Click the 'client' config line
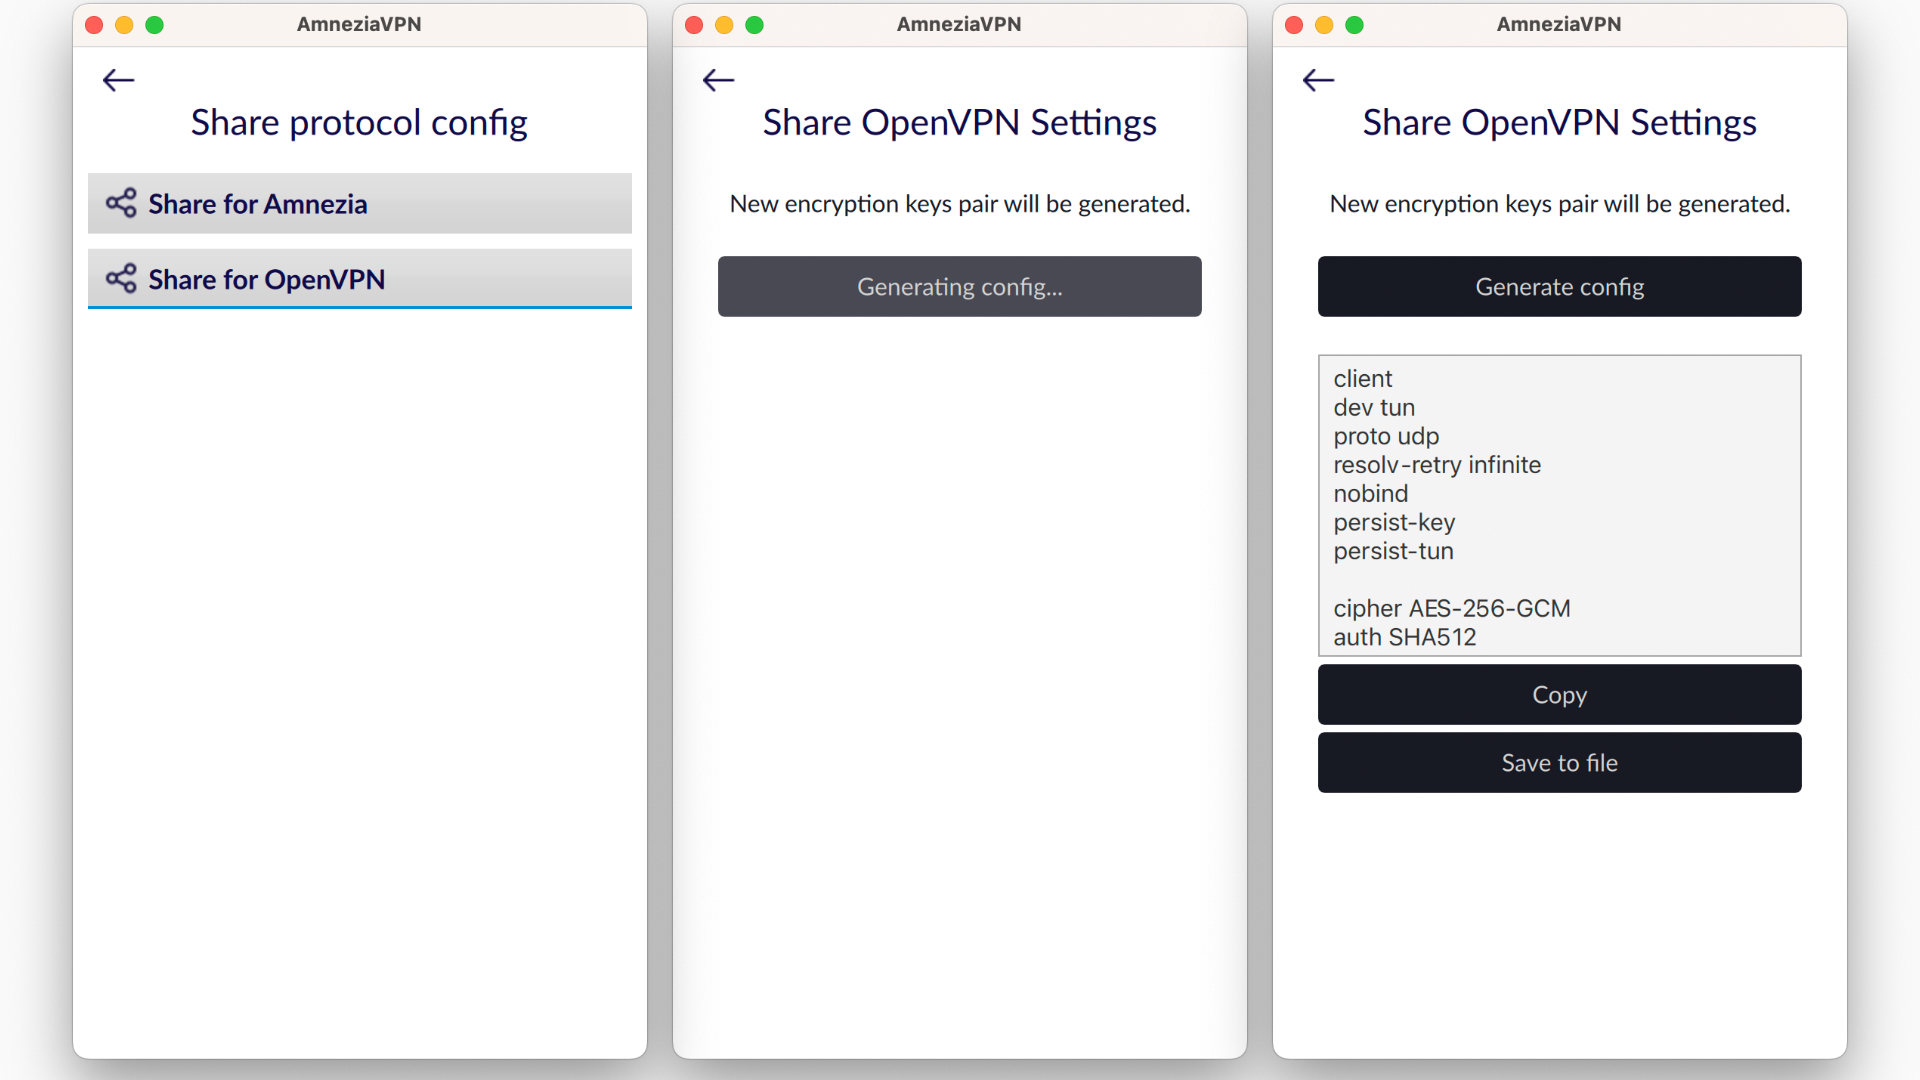 (x=1362, y=379)
